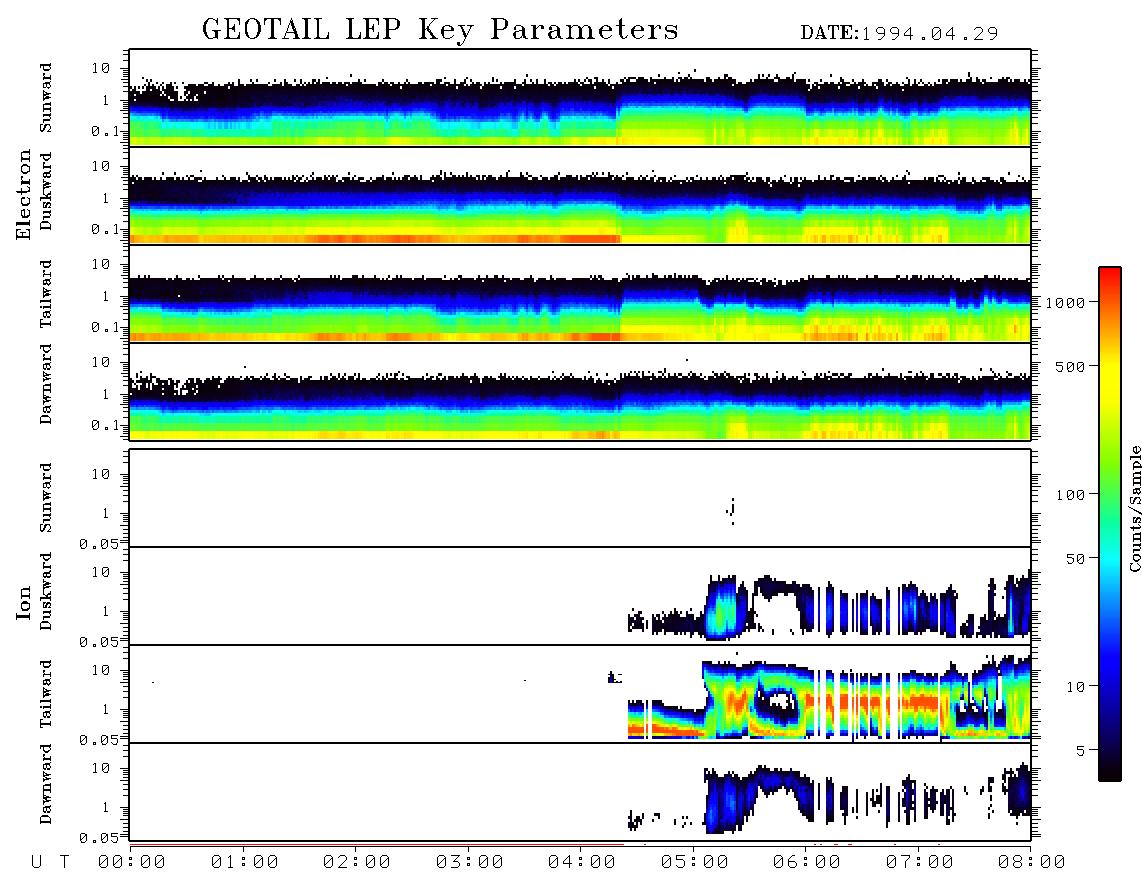Click the 100 colorbar scale value

coord(1071,495)
